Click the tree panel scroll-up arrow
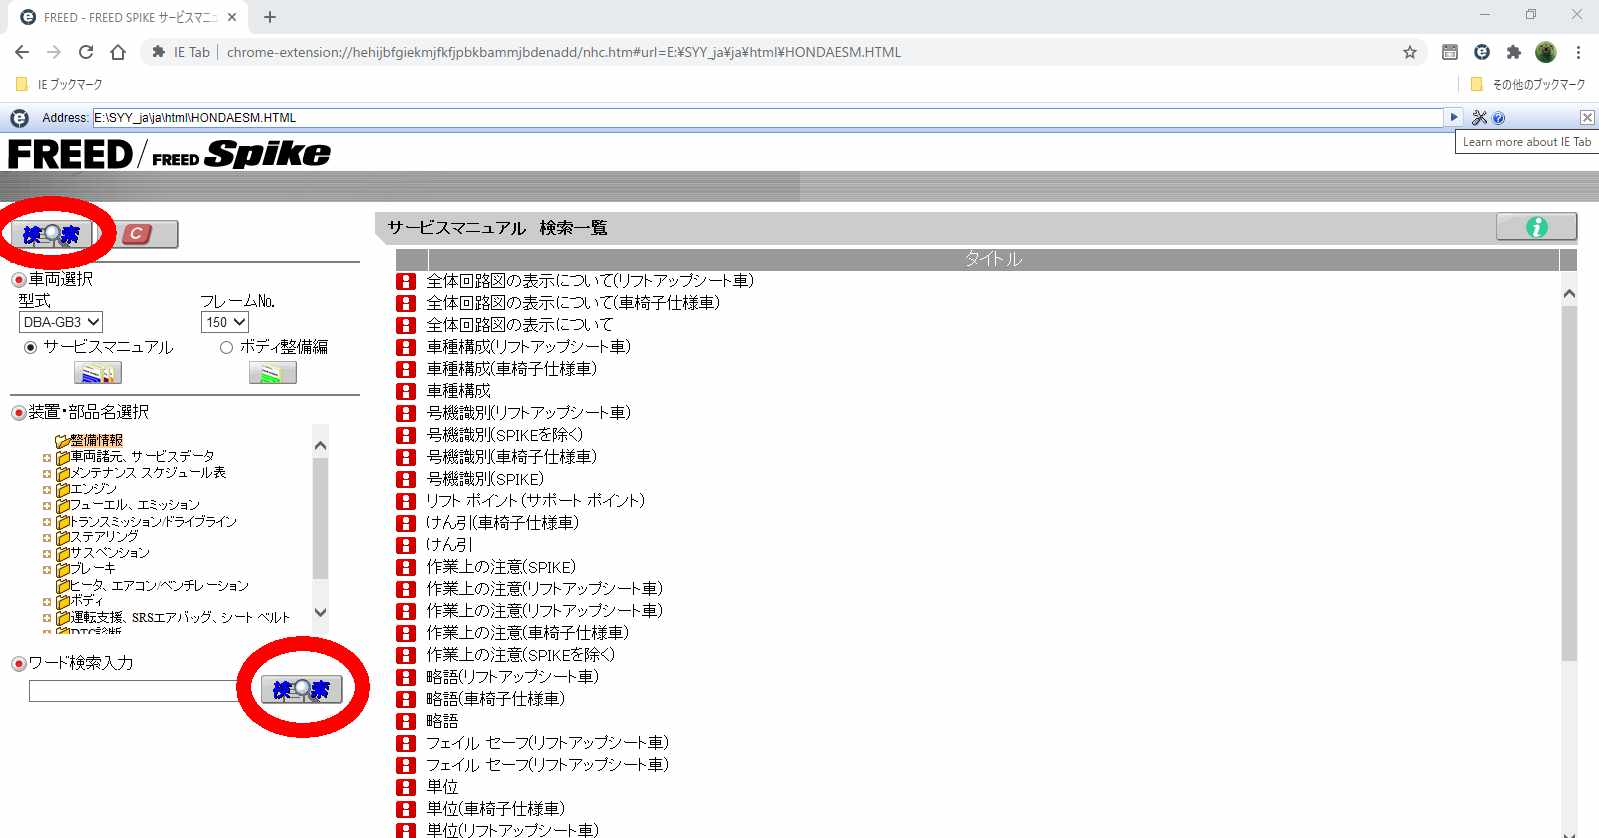1599x838 pixels. tap(320, 445)
